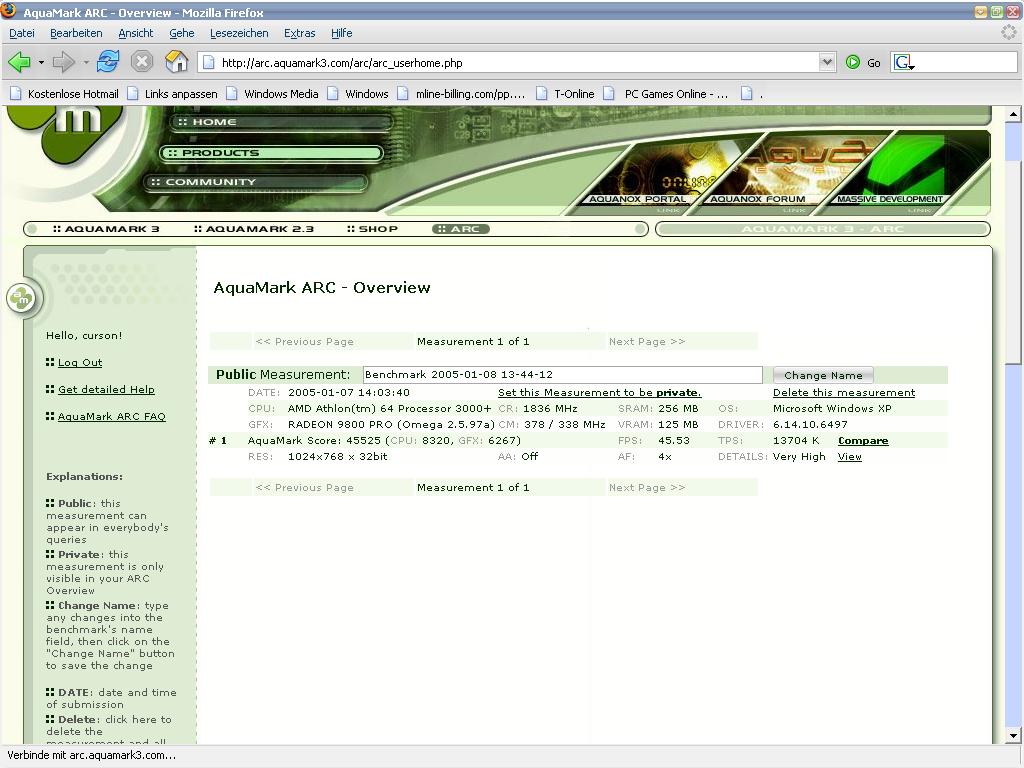This screenshot has width=1024, height=768.
Task: Click the Google search input box
Action: [966, 63]
